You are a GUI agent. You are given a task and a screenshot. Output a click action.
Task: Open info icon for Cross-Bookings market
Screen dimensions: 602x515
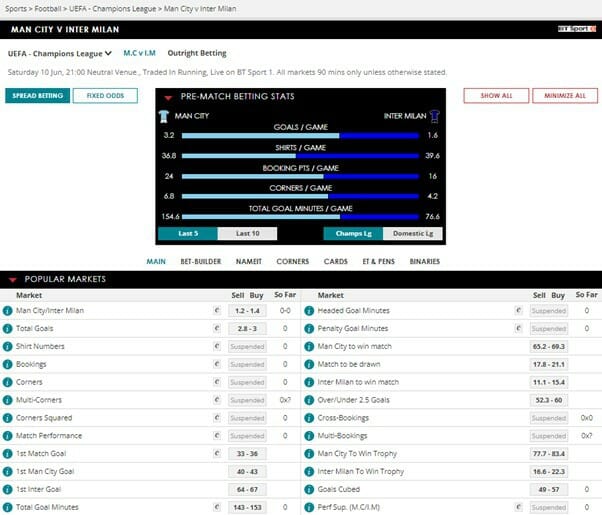click(x=309, y=418)
